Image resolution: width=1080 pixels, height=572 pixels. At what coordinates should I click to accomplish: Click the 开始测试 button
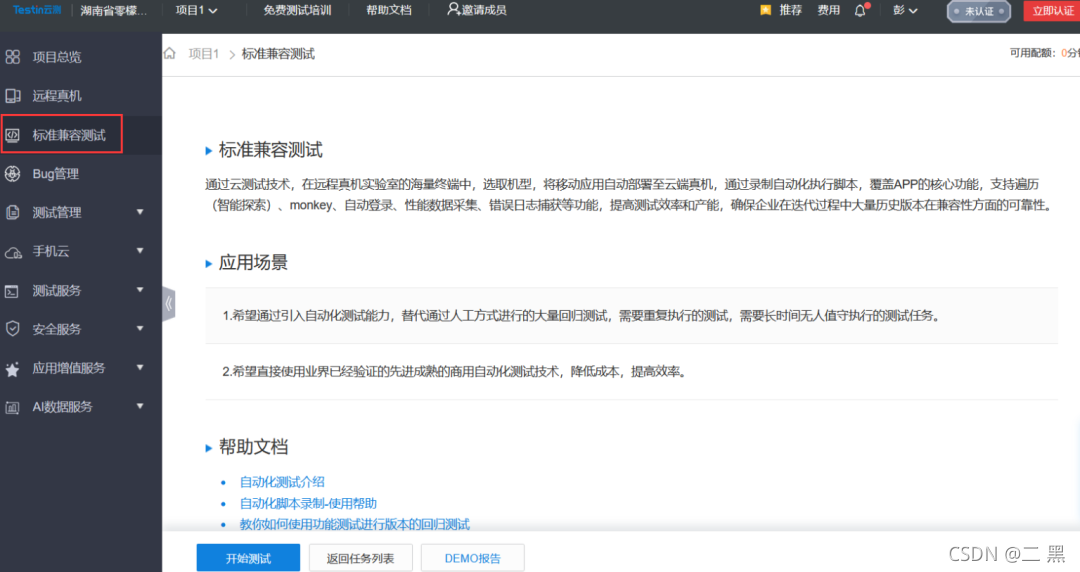(248, 558)
